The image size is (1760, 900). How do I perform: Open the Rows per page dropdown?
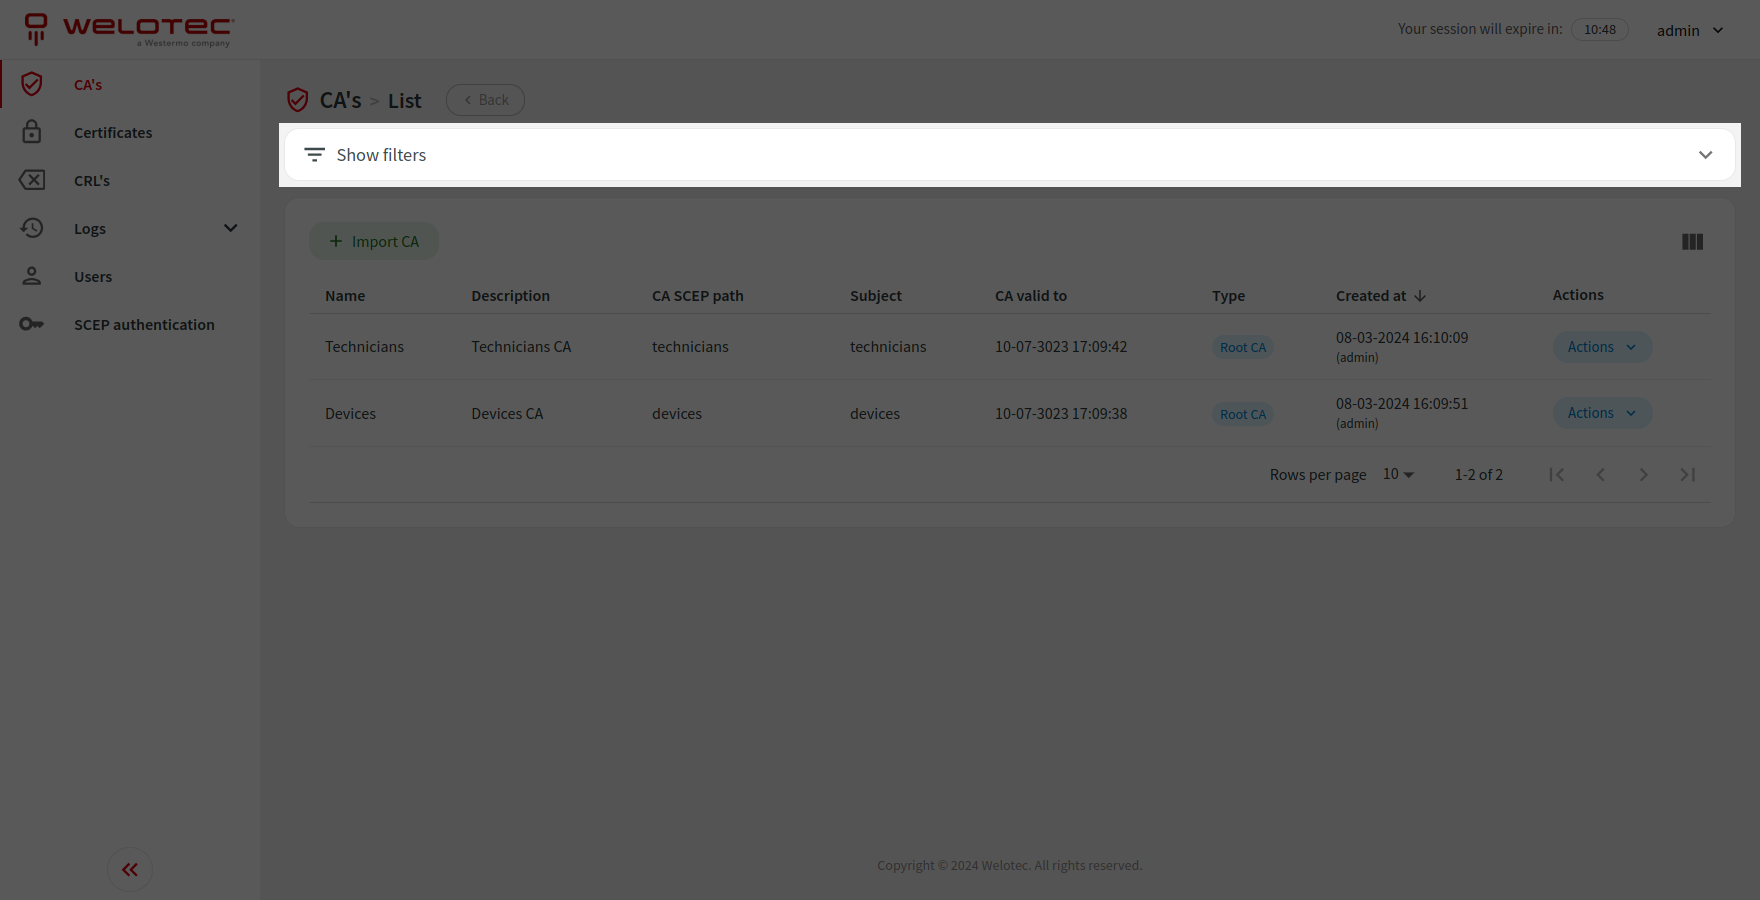(x=1396, y=474)
